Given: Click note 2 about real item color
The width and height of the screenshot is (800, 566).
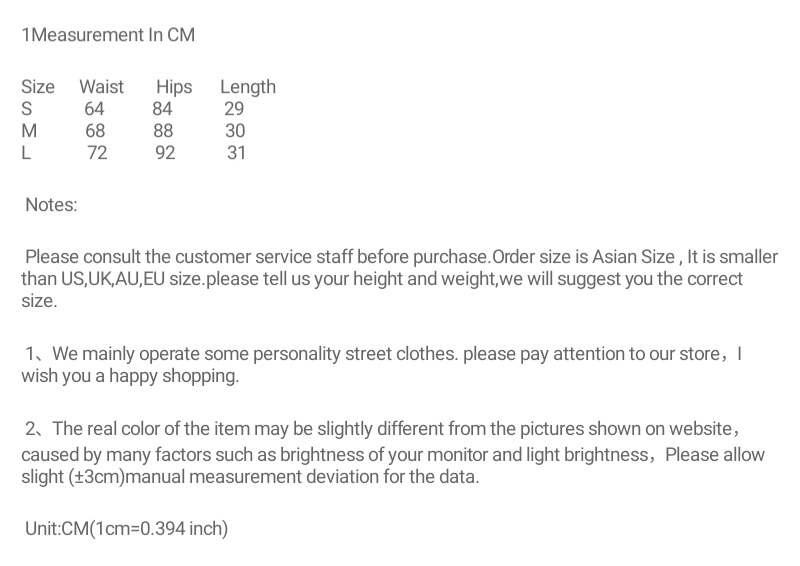Looking at the screenshot, I should pos(380,429).
